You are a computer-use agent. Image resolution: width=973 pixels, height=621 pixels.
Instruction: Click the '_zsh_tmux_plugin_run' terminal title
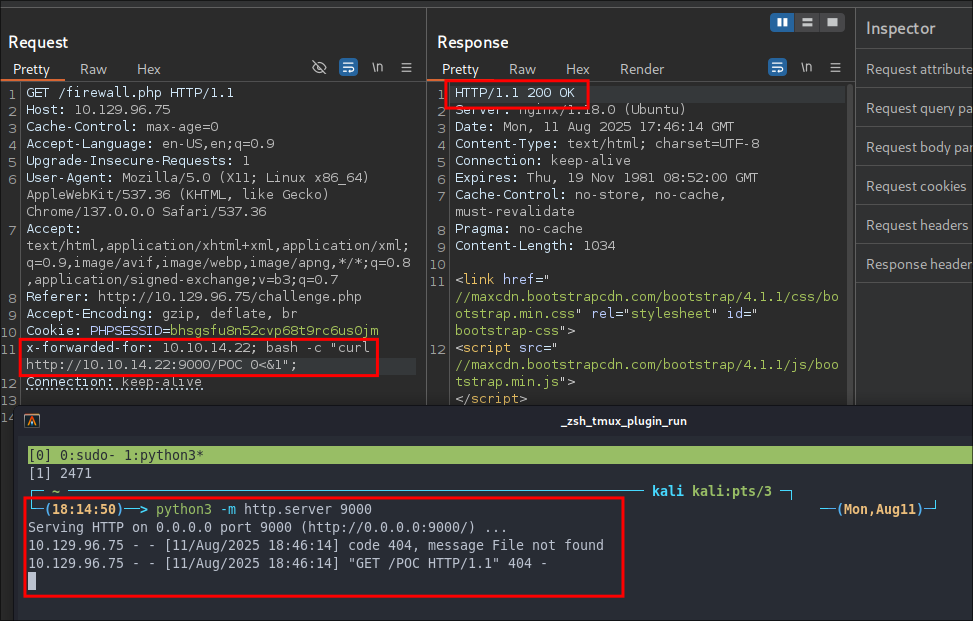(624, 421)
